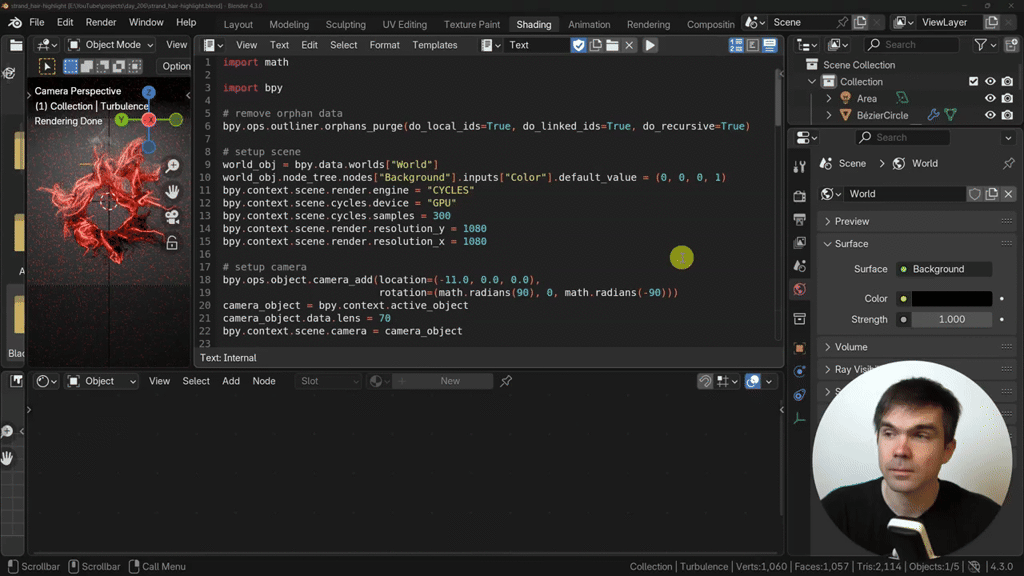Disable BézierCircle in renders via camera toggle
This screenshot has width=1024, height=576.
[1007, 115]
